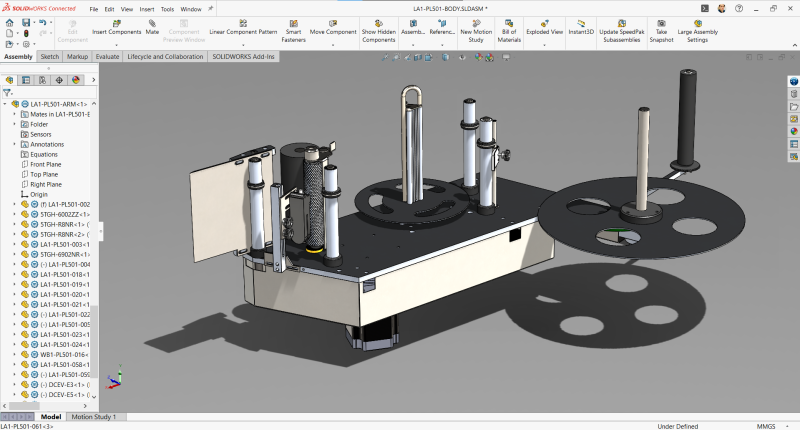The image size is (800, 430).
Task: Click Update SpeedPak Subassemblies
Action: point(622,25)
